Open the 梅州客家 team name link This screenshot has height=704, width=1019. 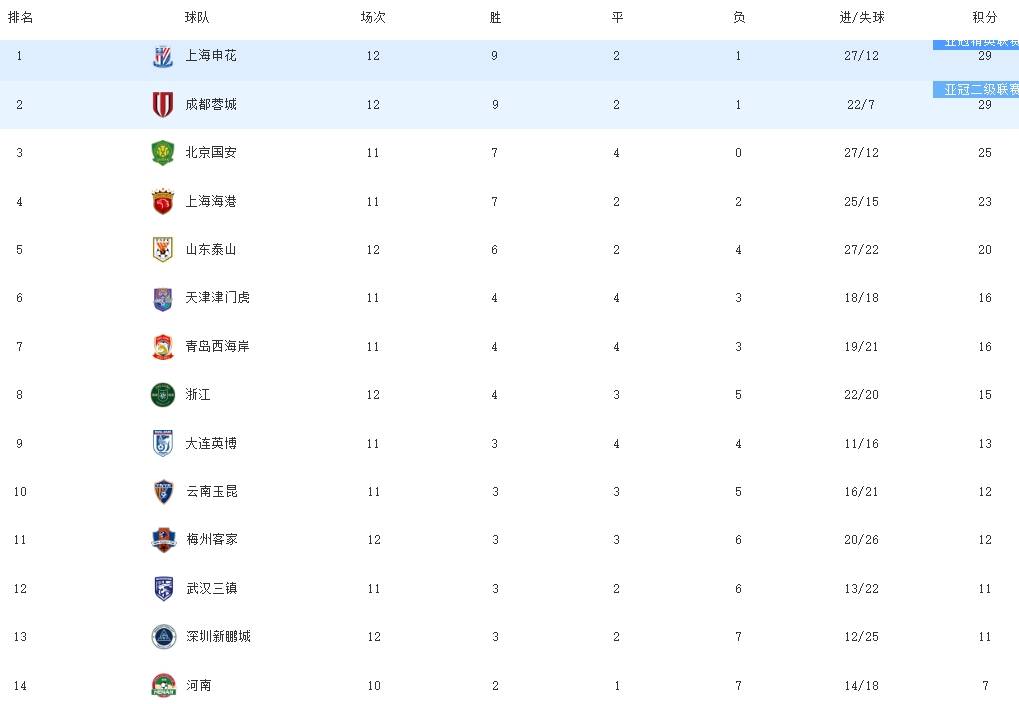click(211, 540)
